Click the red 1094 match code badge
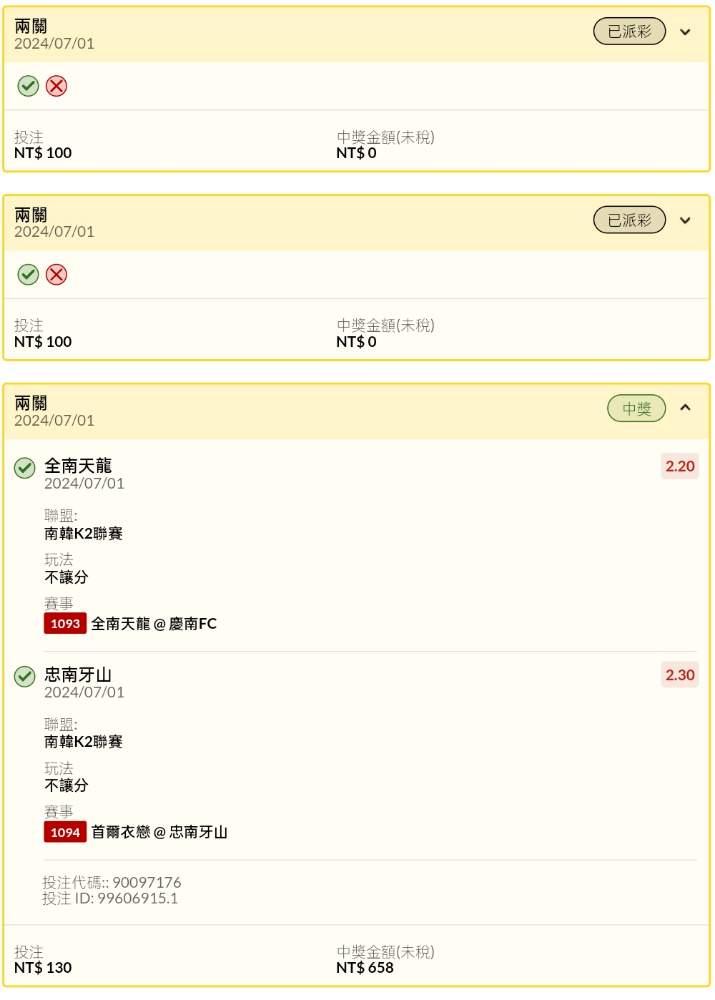 pyautogui.click(x=65, y=832)
